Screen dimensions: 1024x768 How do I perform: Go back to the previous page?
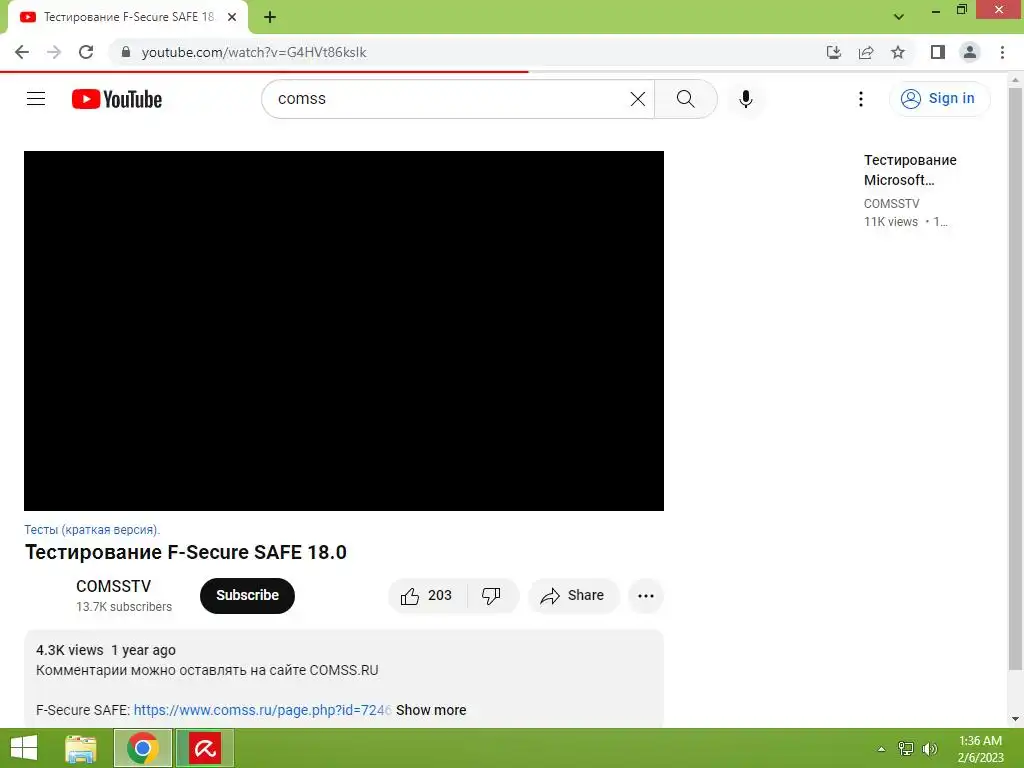point(22,52)
